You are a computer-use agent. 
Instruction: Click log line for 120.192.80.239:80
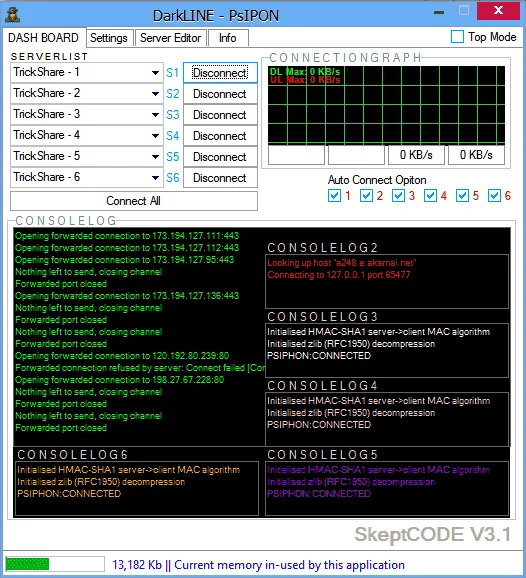click(x=122, y=356)
